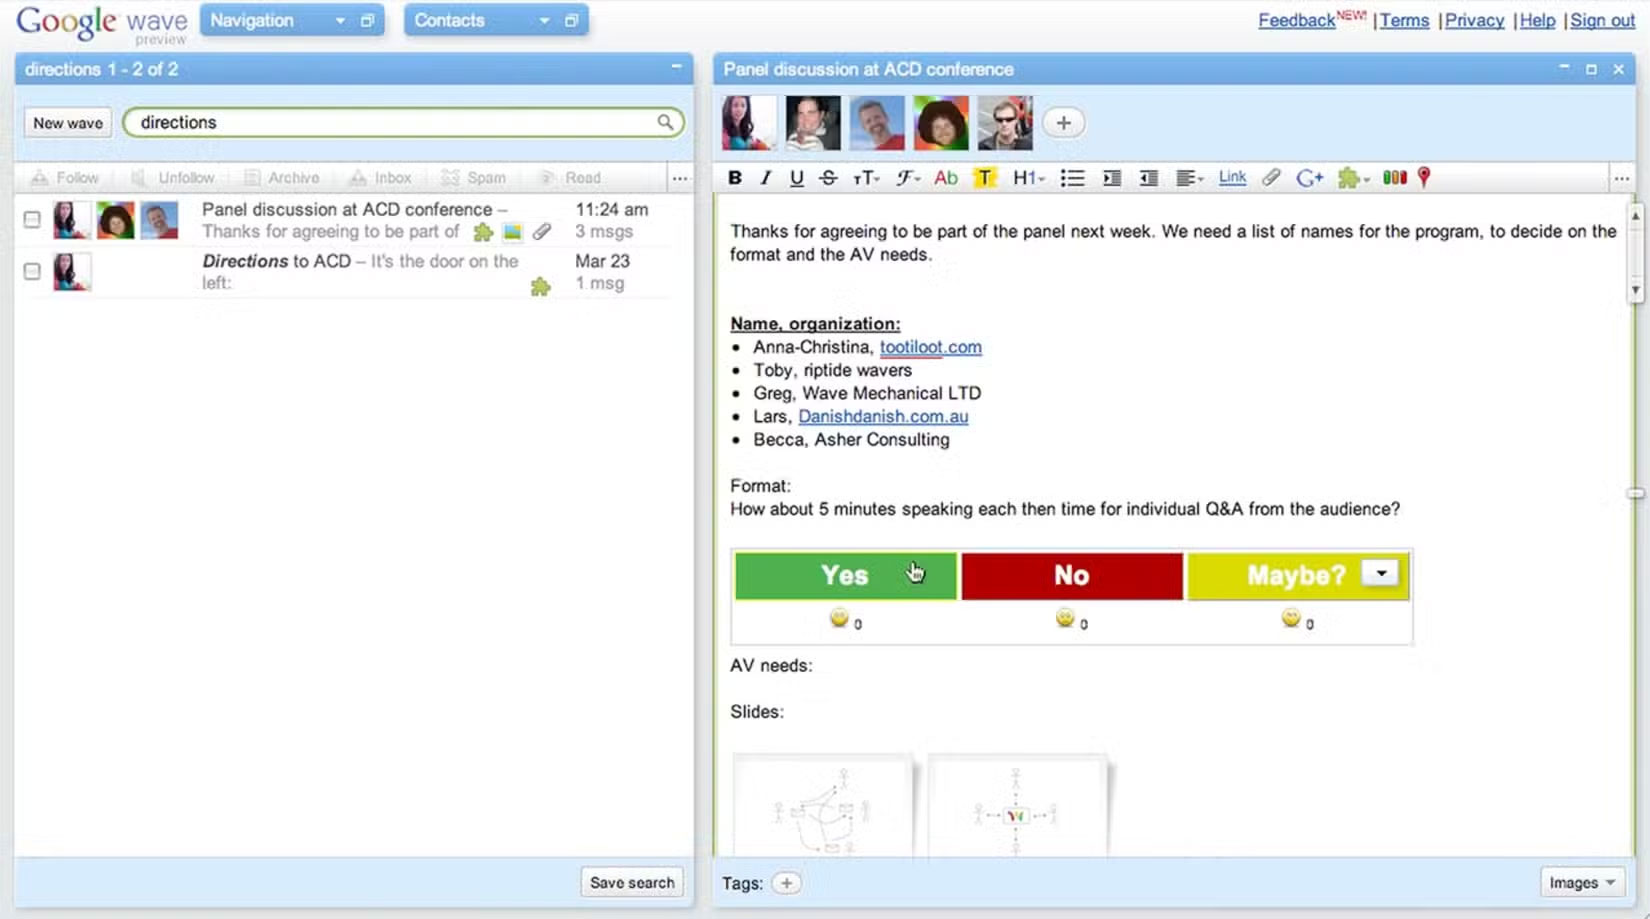The width and height of the screenshot is (1650, 919).
Task: Follow the Danishdanish.com.au link
Action: tap(883, 416)
